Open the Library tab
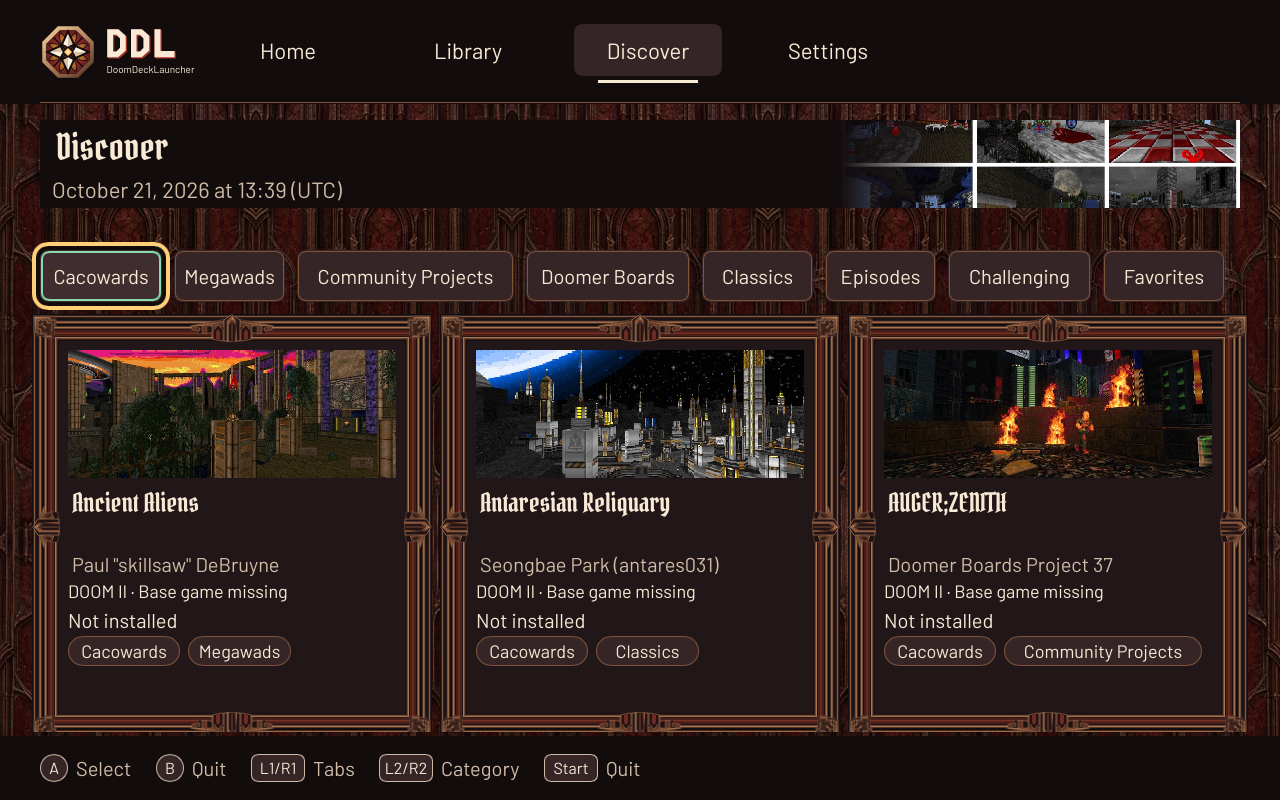 [468, 51]
